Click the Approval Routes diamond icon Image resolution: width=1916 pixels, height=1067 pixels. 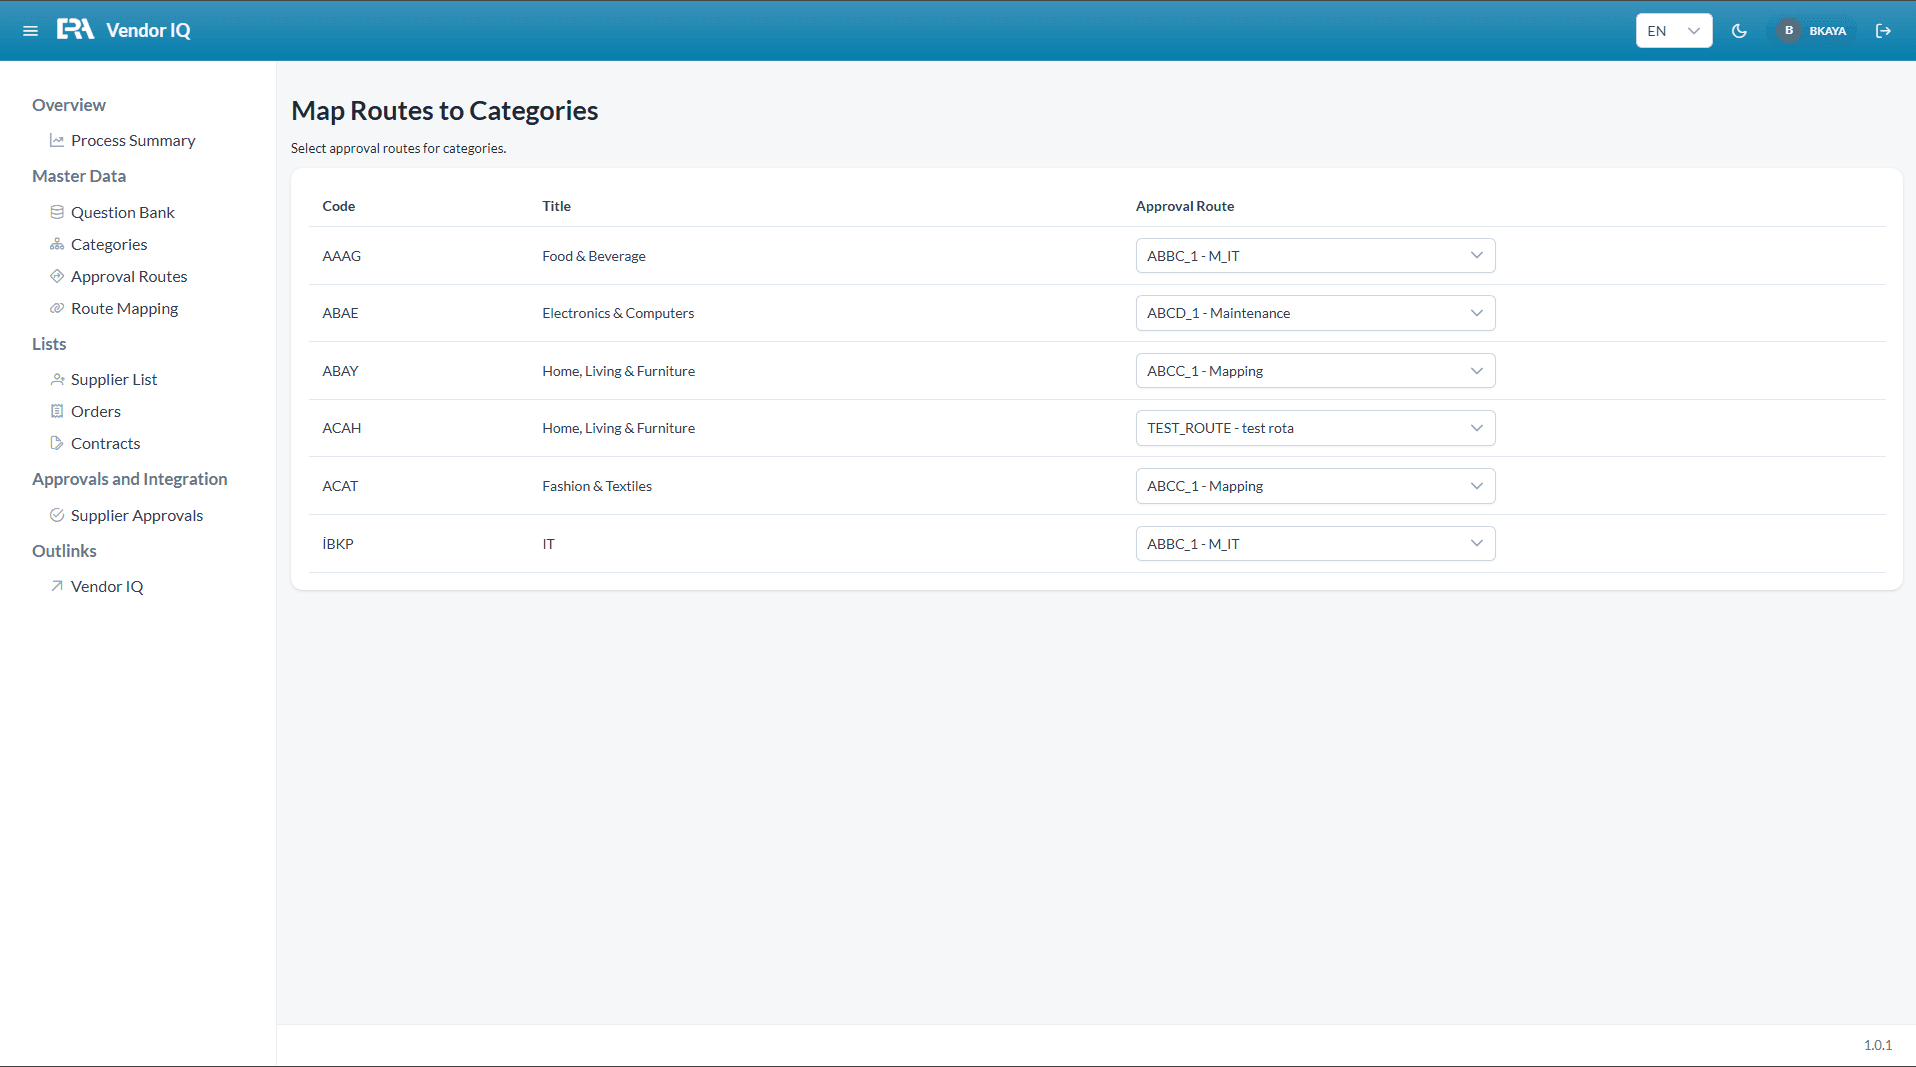[x=57, y=276]
